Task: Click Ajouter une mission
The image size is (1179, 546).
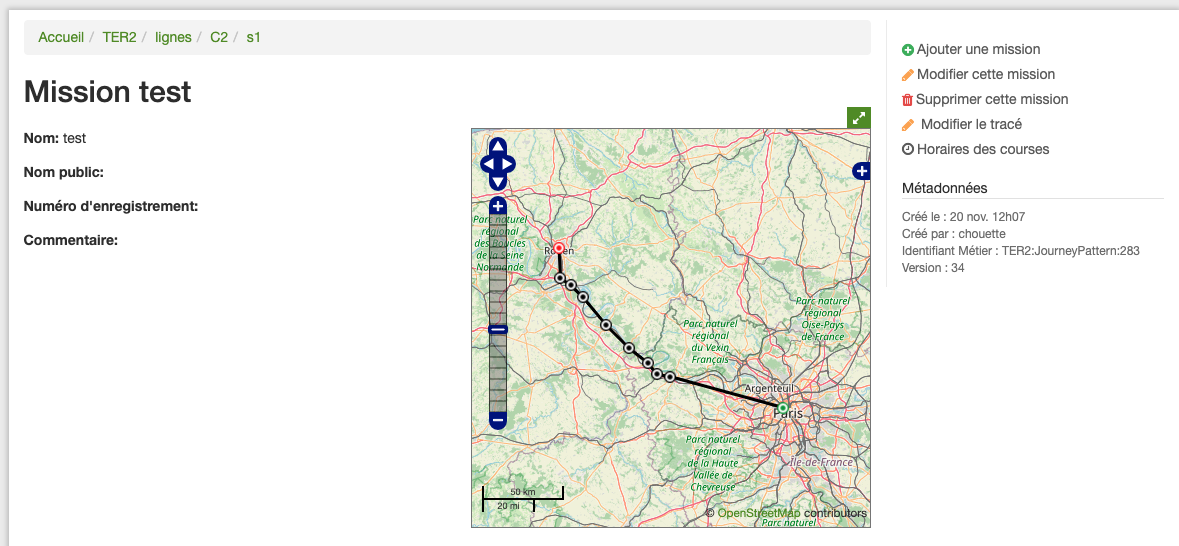Action: click(x=978, y=49)
